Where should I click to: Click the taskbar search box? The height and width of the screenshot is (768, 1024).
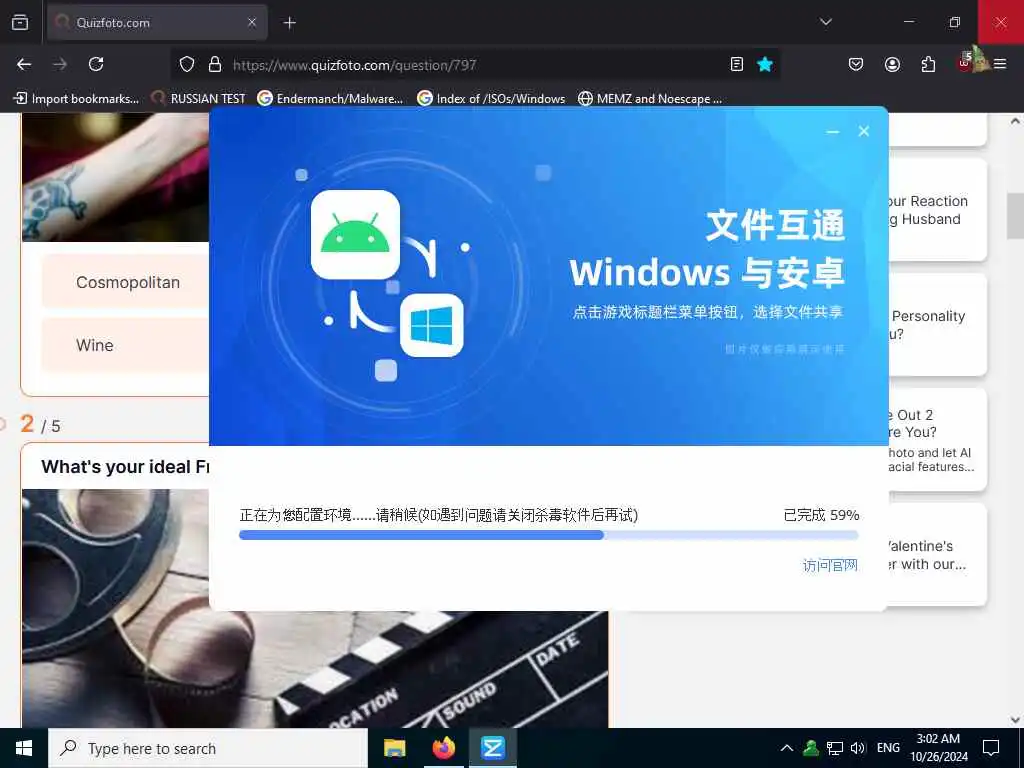[x=208, y=748]
